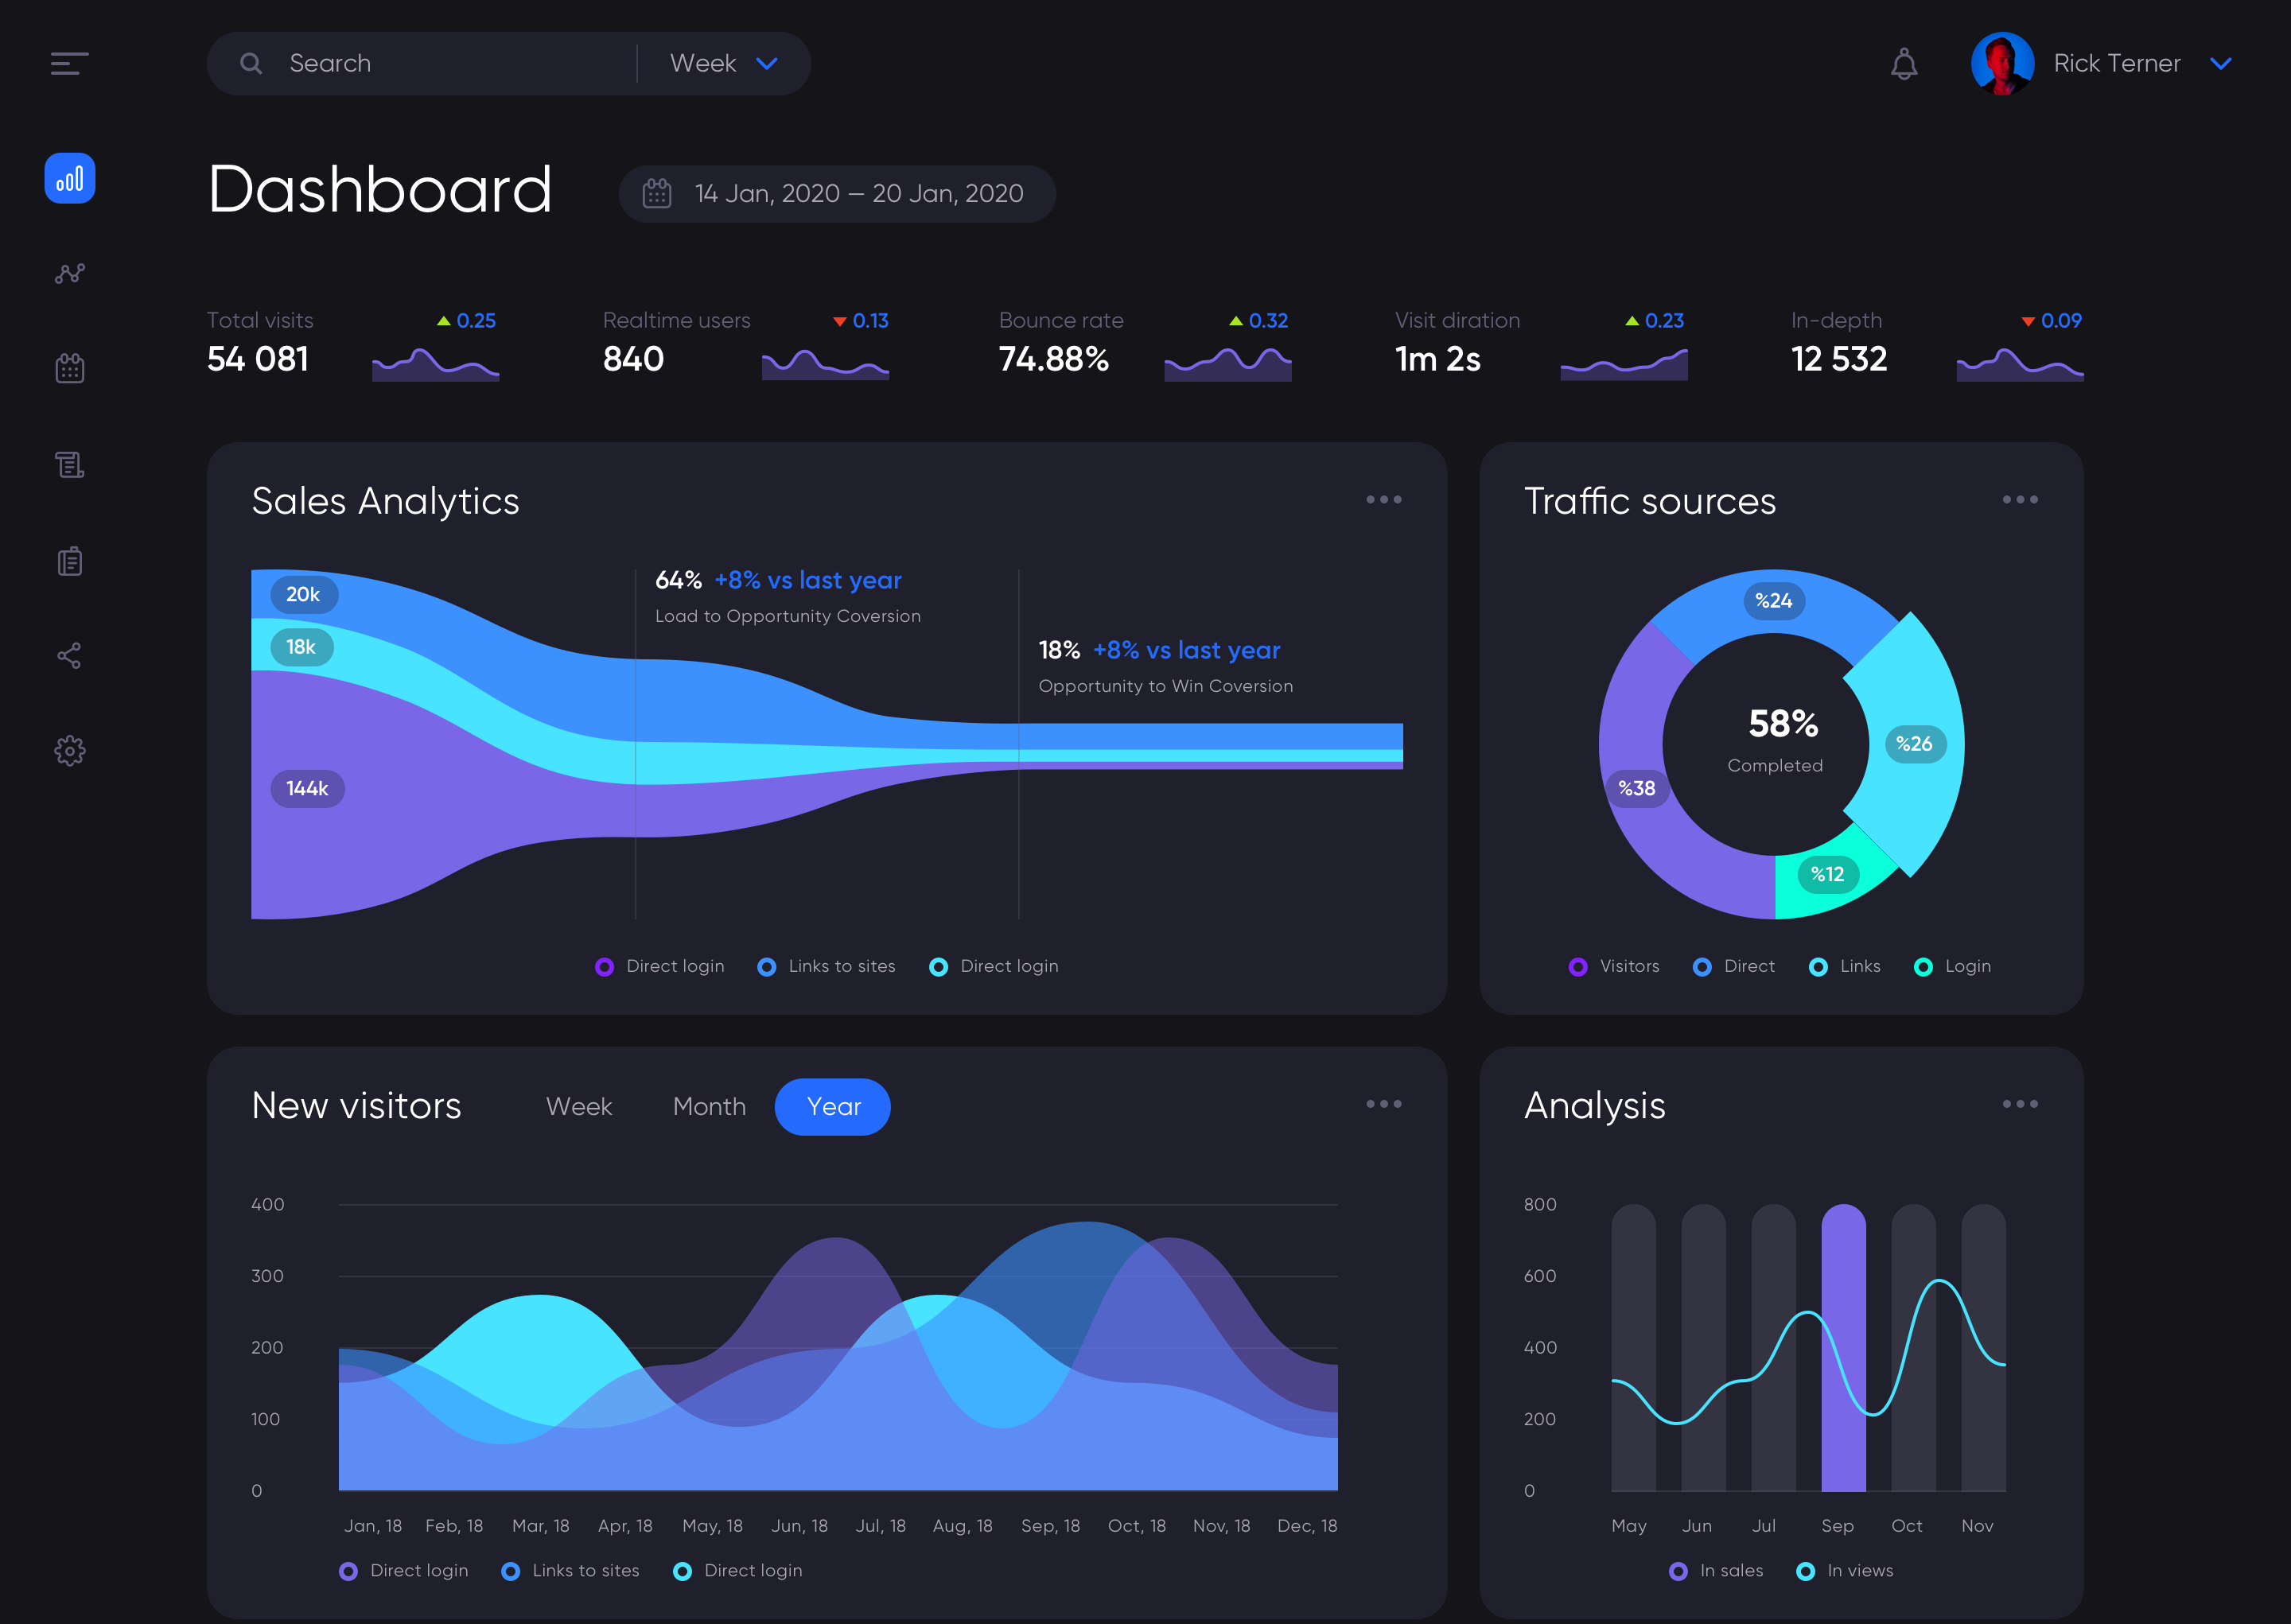The height and width of the screenshot is (1624, 2291).
Task: Open the Analysis card options menu
Action: tap(2019, 1104)
